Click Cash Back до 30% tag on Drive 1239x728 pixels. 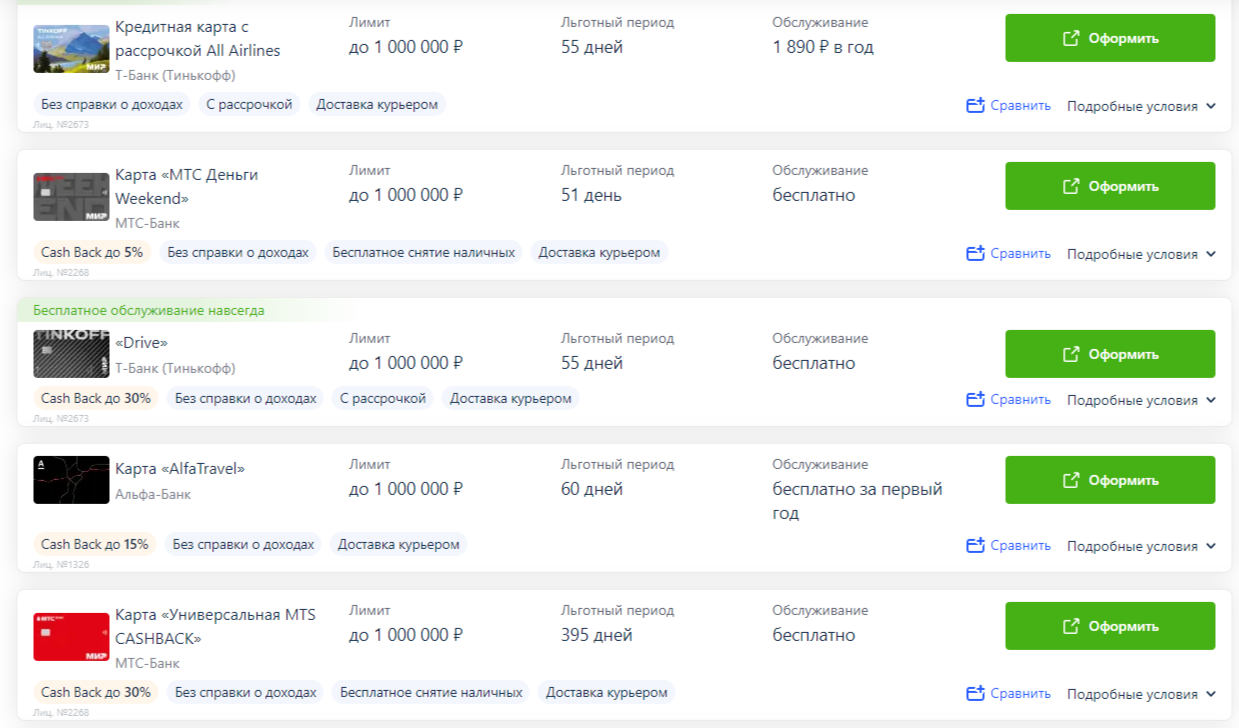[x=96, y=398]
